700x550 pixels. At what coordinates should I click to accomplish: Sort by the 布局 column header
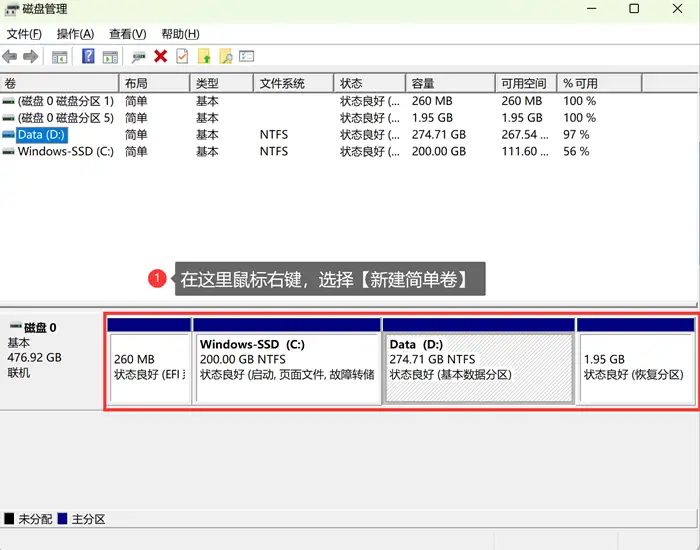[154, 83]
